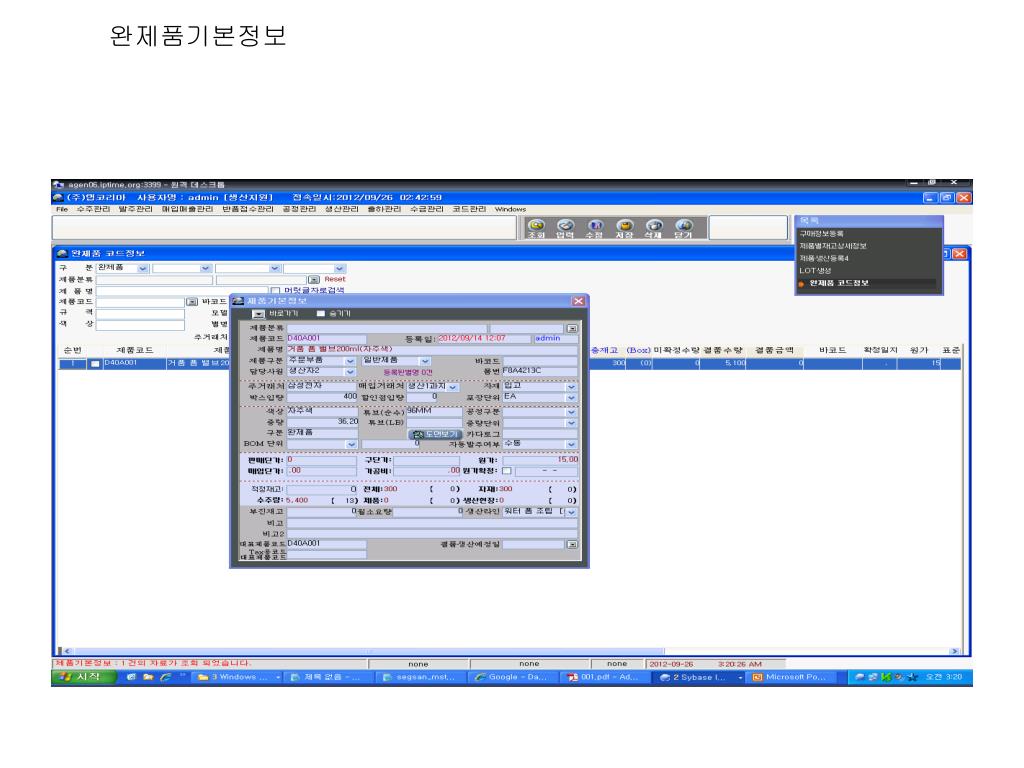Open 001.pdf Adobe taskbar item

[606, 677]
